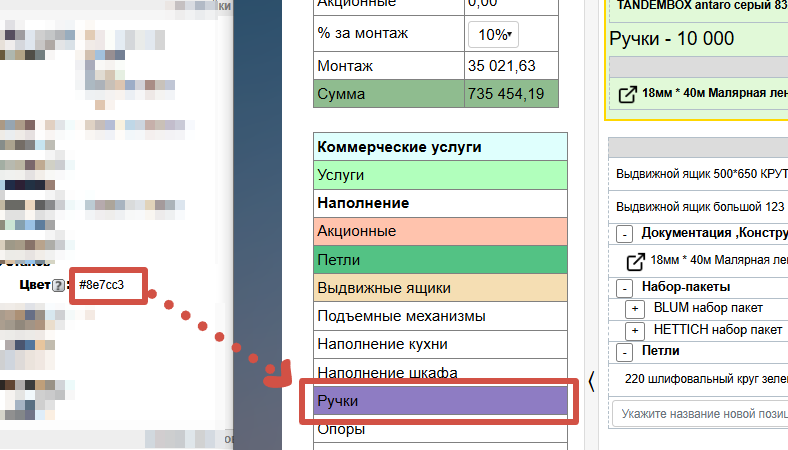The height and width of the screenshot is (450, 788).
Task: Collapse the Документация, Констру... group
Action: coord(624,234)
